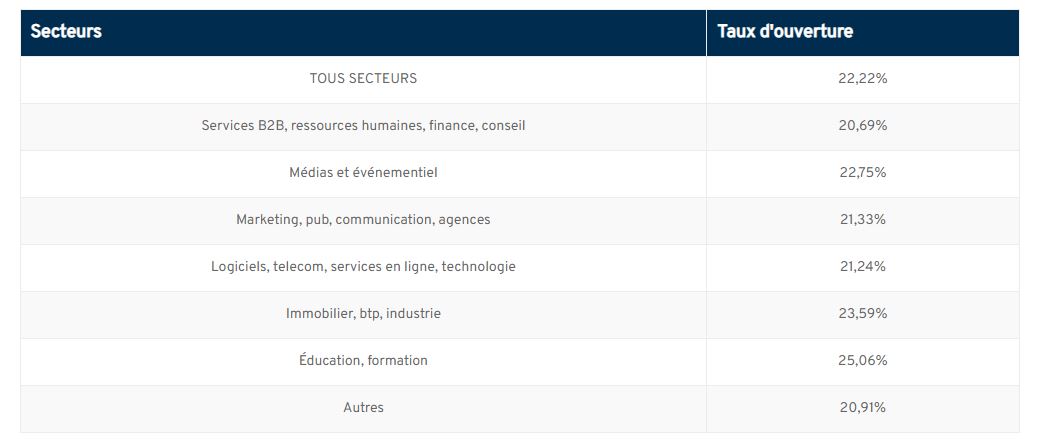Click the 22,75% rate cell
The image size is (1040, 446).
[862, 173]
